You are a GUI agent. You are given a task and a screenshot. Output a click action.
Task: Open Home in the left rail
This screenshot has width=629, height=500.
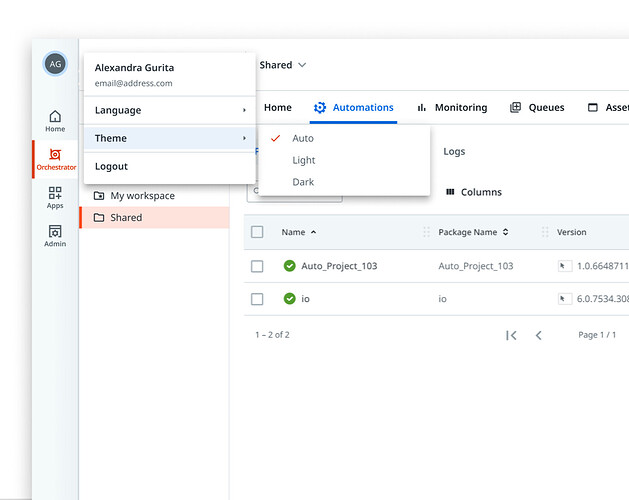(x=55, y=121)
